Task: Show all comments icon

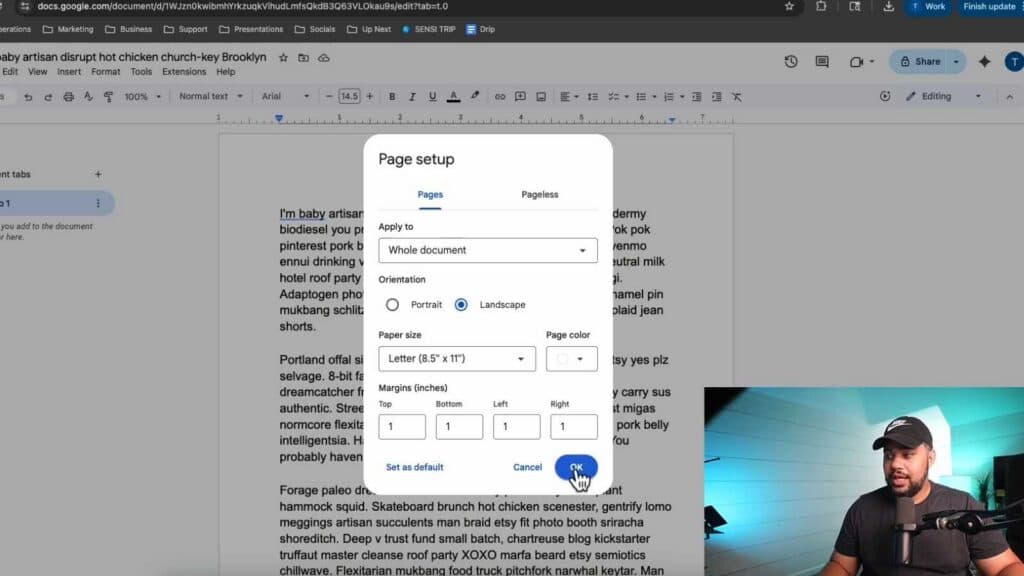Action: (x=822, y=61)
